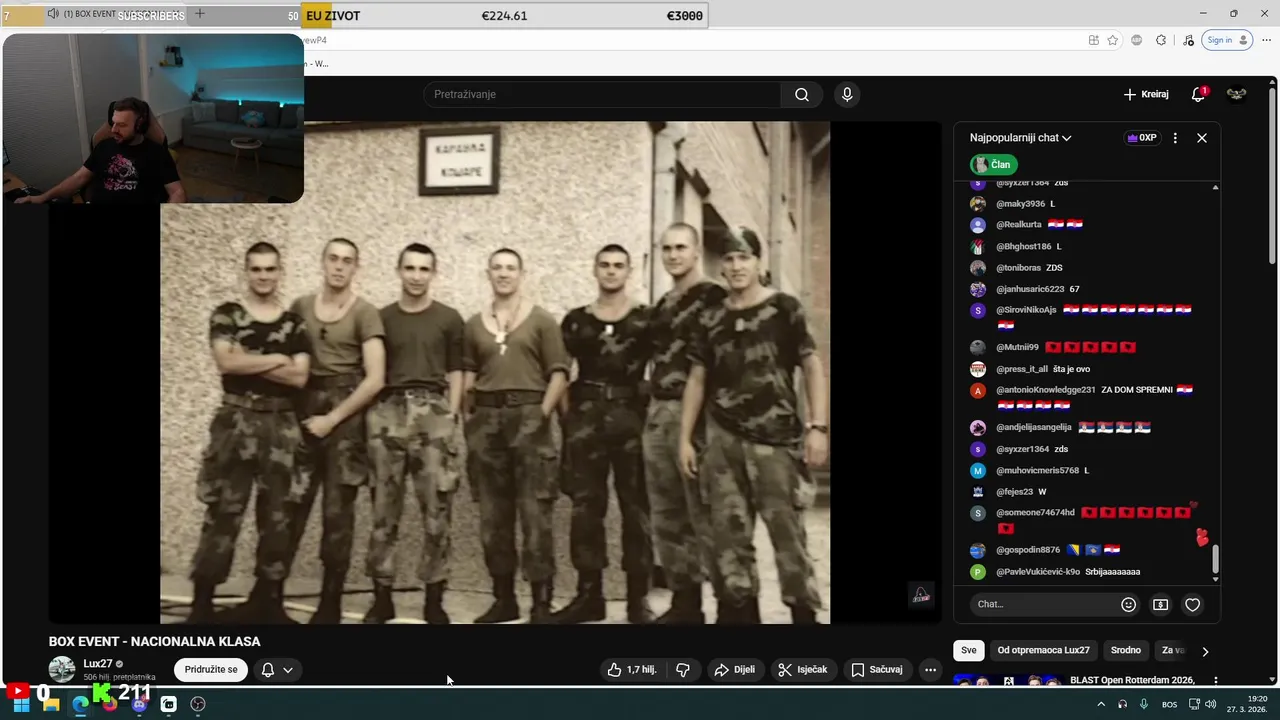1280x720 pixels.
Task: Open a new browser tab plus button
Action: pyautogui.click(x=200, y=14)
